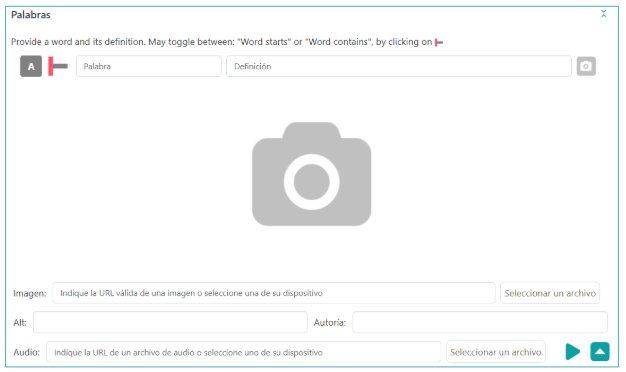Choose audio with Seleccionar un archivo

click(496, 352)
